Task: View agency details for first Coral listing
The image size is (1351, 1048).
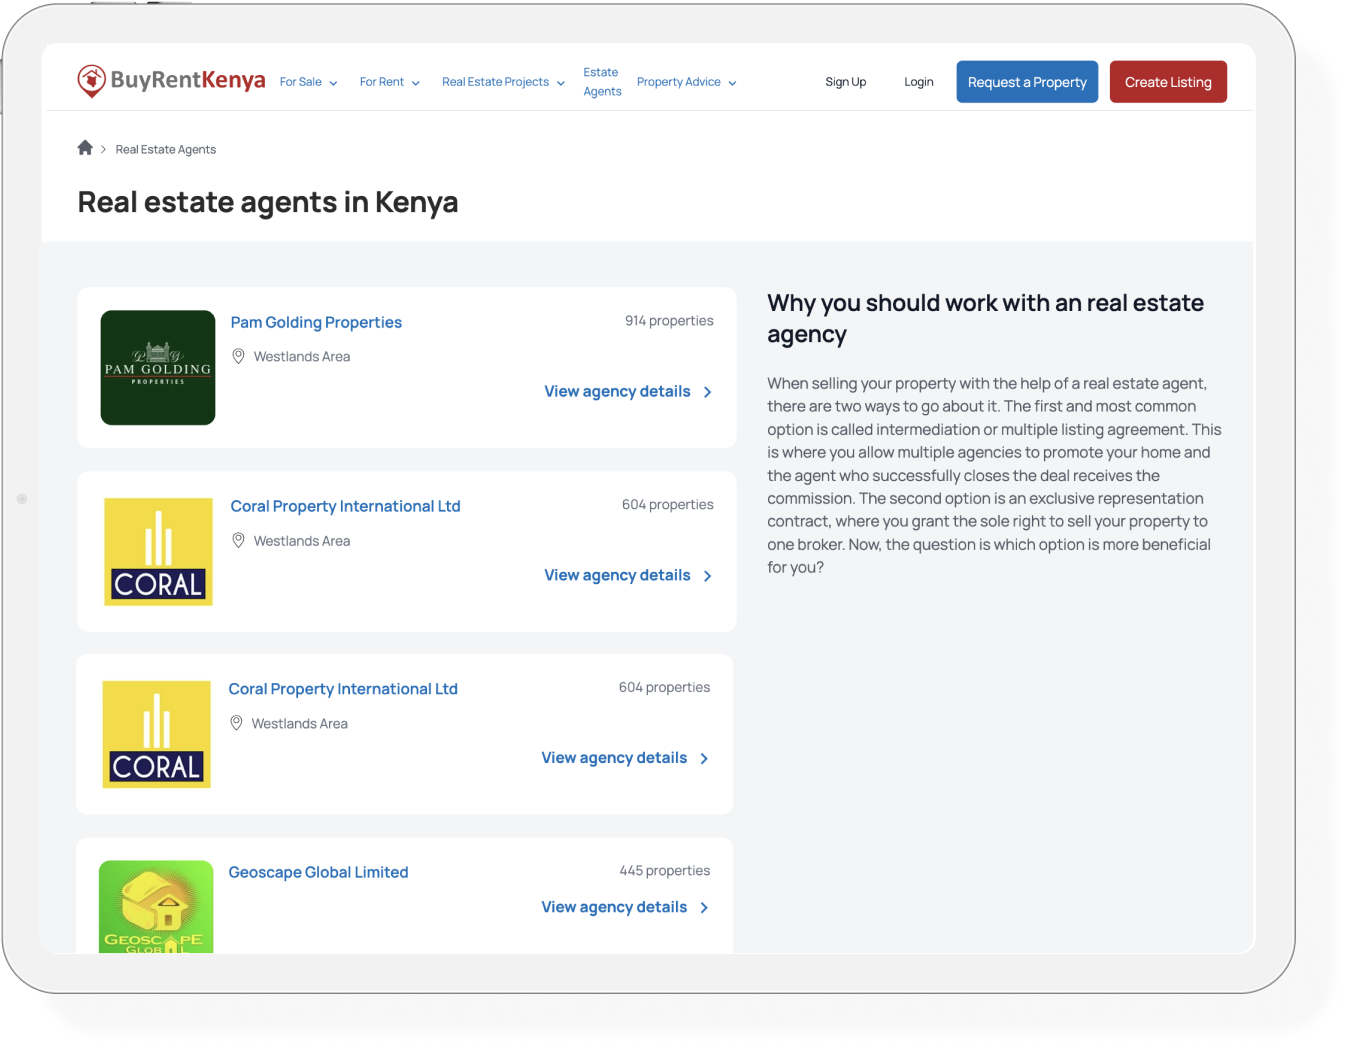Action: pos(617,575)
